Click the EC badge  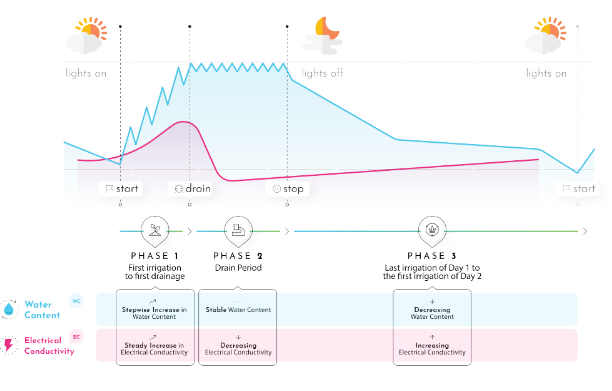[76, 336]
